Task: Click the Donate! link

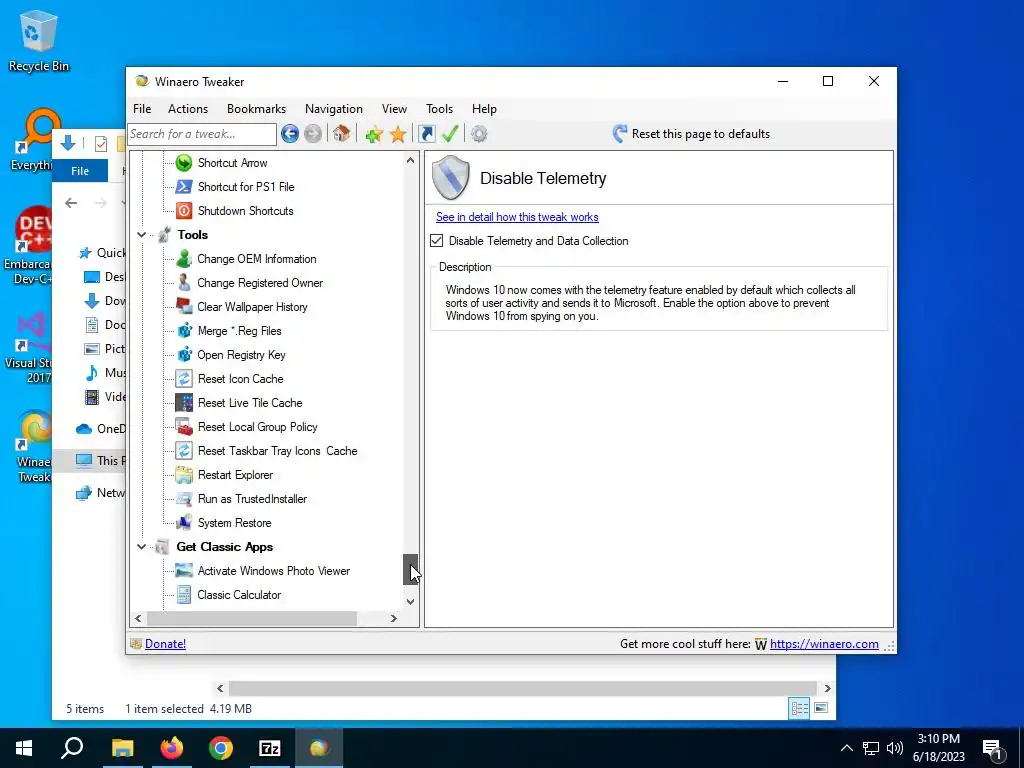Action: click(x=165, y=644)
